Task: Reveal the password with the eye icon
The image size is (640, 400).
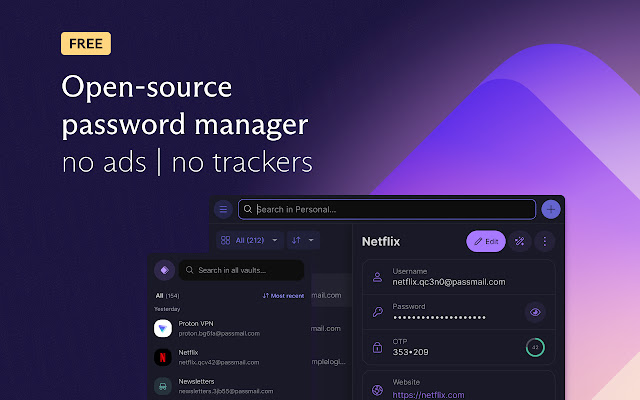Action: [x=535, y=312]
